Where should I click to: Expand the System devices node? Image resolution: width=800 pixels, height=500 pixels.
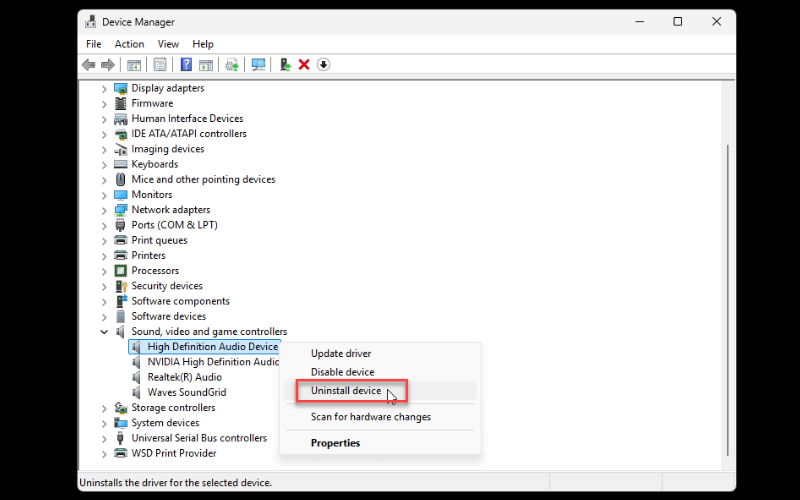pyautogui.click(x=104, y=423)
